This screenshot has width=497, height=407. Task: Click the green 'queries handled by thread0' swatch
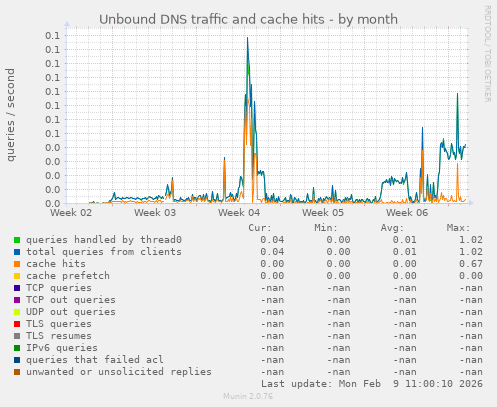[17, 240]
